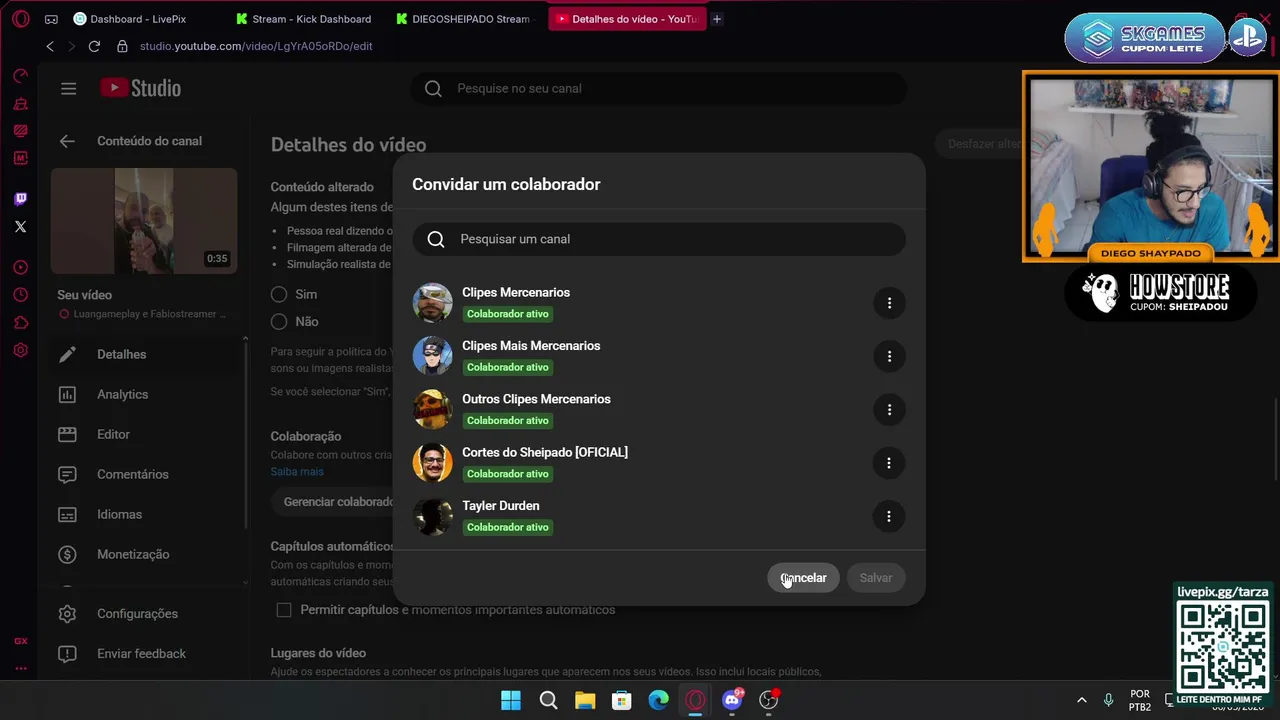
Task: Click the video thumbnail preview
Action: point(144,221)
